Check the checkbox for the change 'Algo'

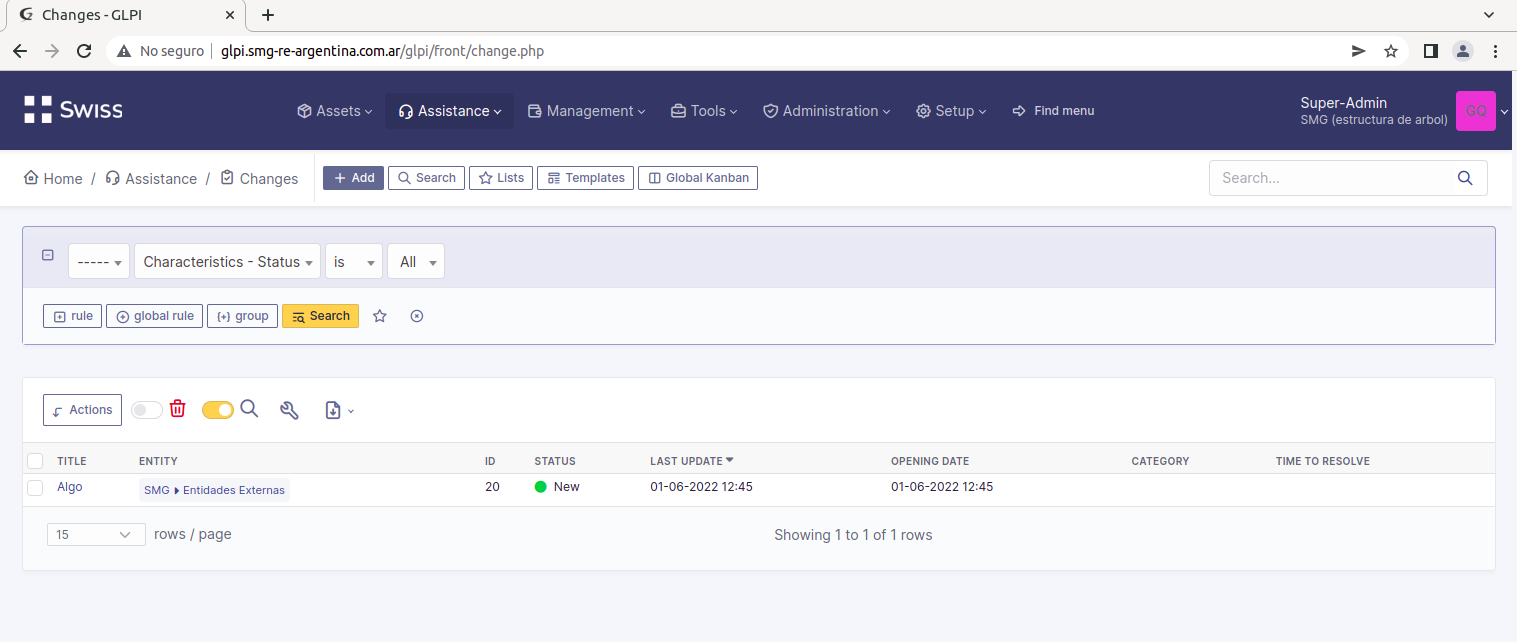pyautogui.click(x=34, y=487)
